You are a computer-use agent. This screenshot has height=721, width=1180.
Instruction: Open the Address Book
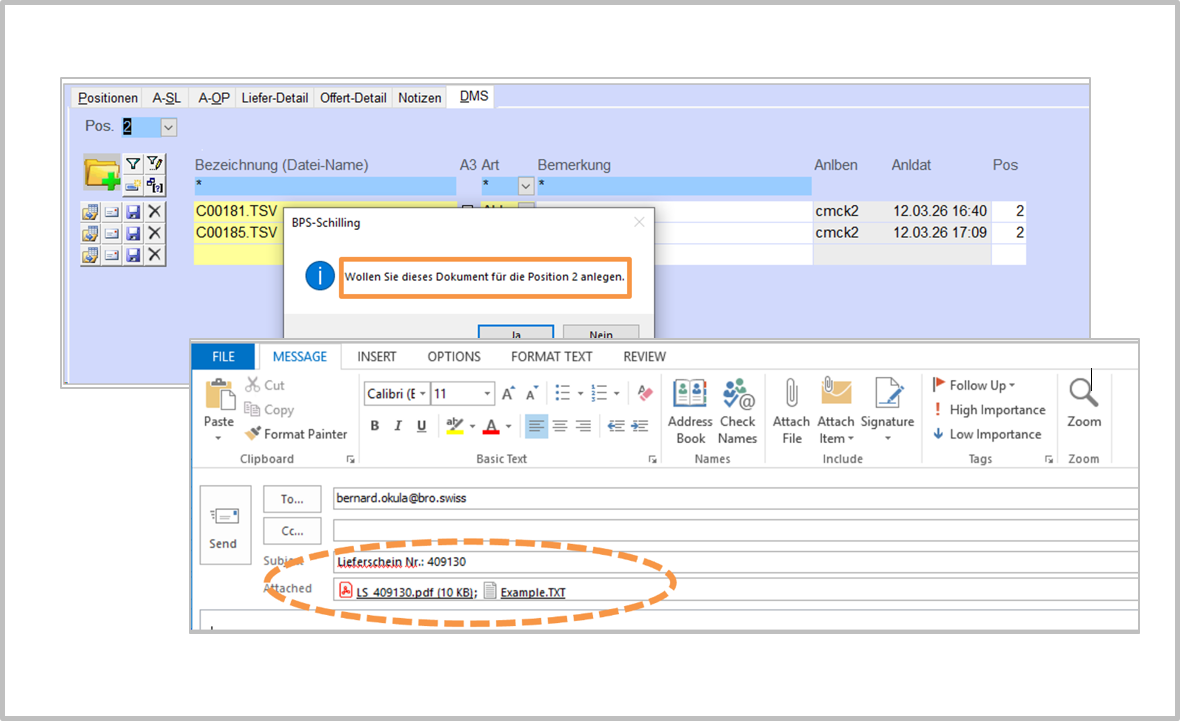[x=690, y=411]
